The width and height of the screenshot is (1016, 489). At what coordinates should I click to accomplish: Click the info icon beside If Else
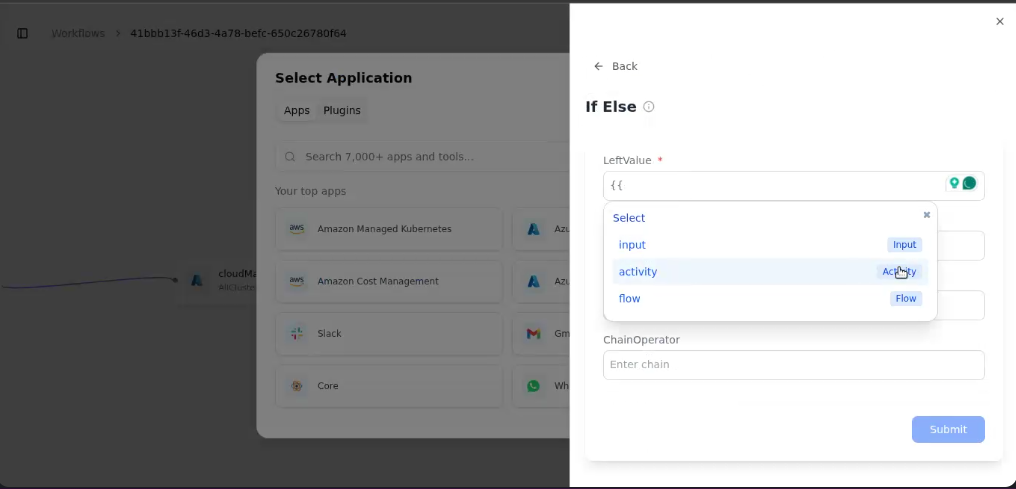coord(649,107)
